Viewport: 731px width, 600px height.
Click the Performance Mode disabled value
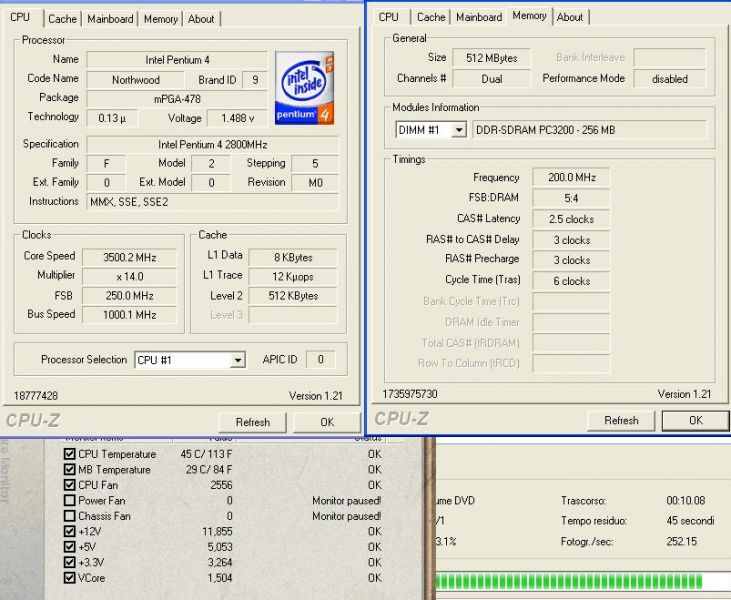coord(669,79)
